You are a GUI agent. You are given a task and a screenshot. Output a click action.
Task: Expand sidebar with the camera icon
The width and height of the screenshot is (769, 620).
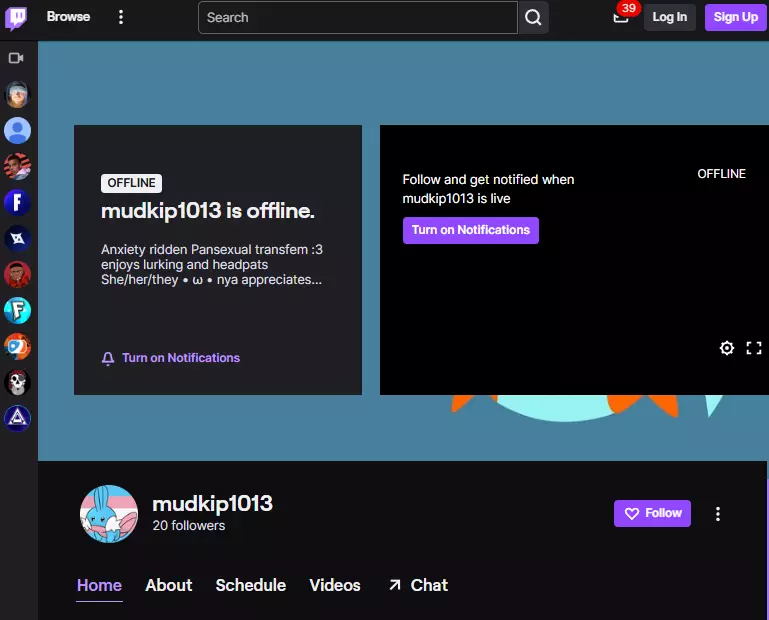click(16, 58)
